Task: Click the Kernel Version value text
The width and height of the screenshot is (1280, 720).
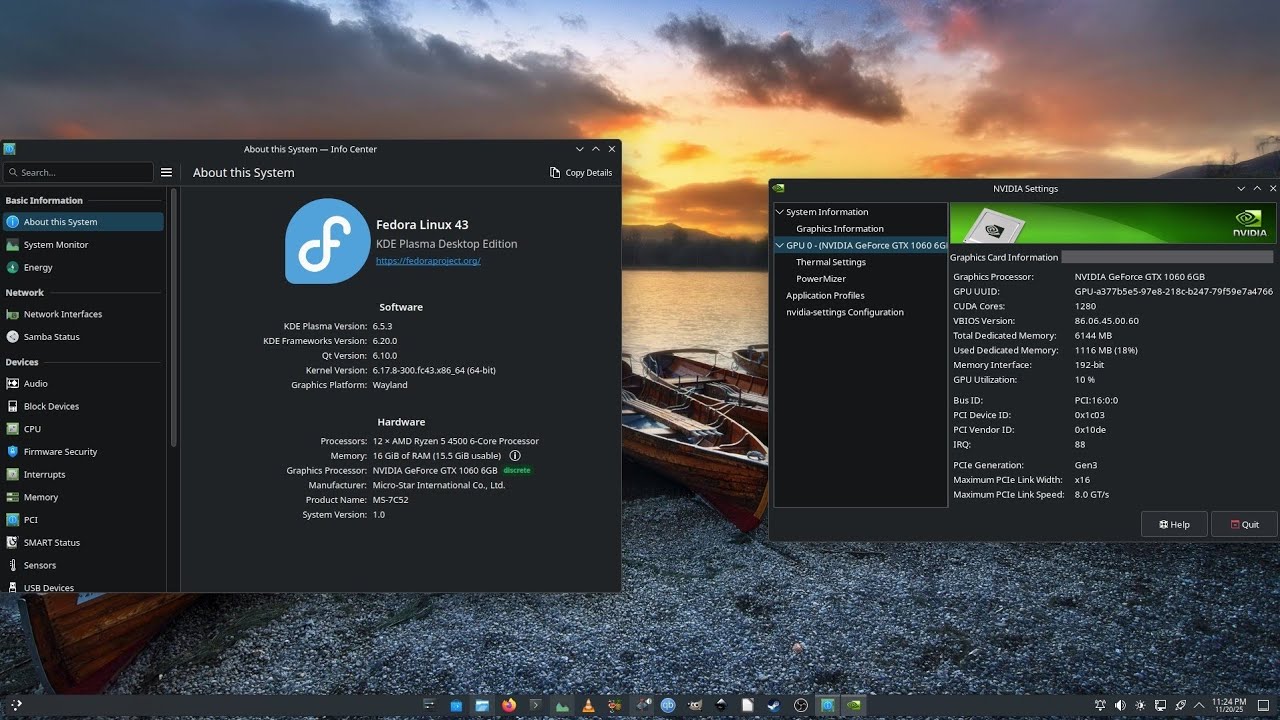Action: click(x=434, y=370)
